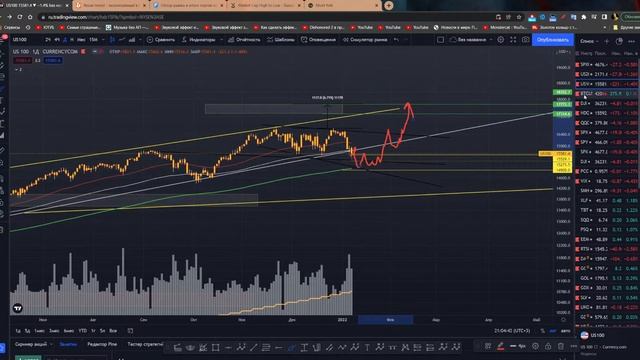
Task: Expand the interval dropdown after 15м
Action: point(102,40)
